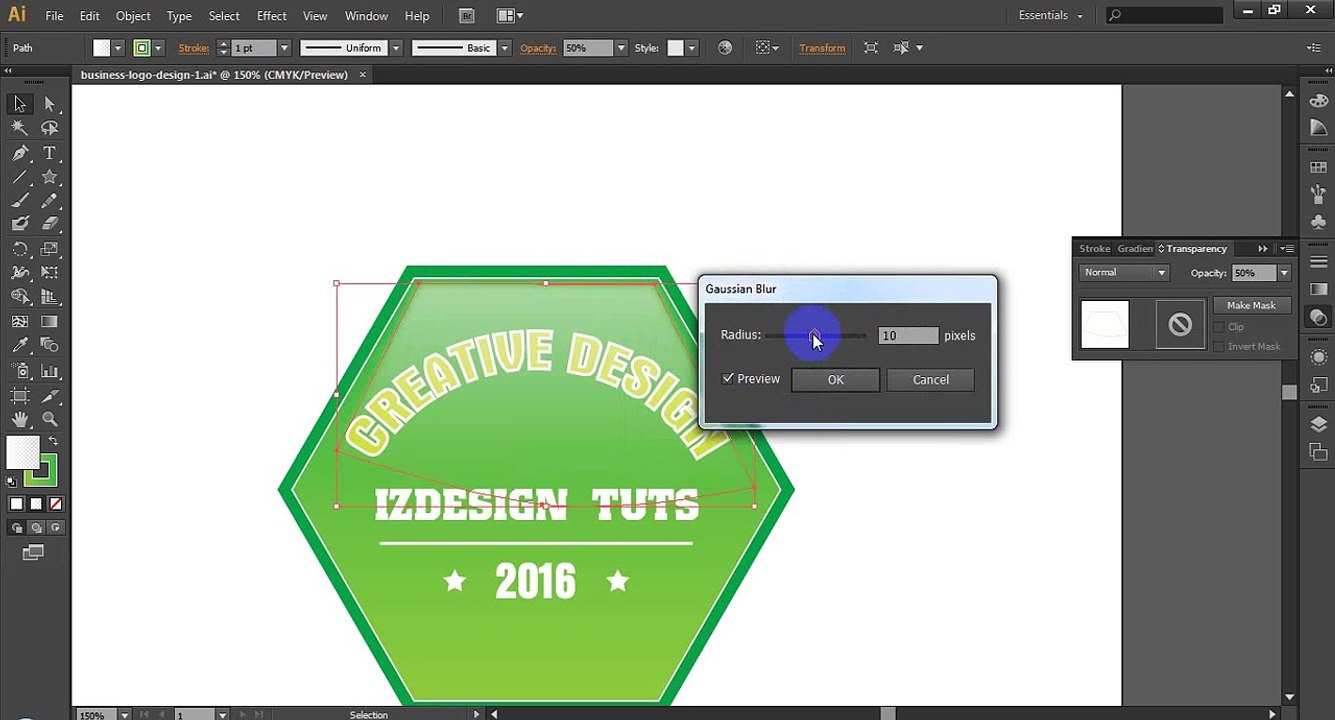This screenshot has height=720, width=1335.
Task: Choose the Column Graph tool
Action: coord(49,371)
